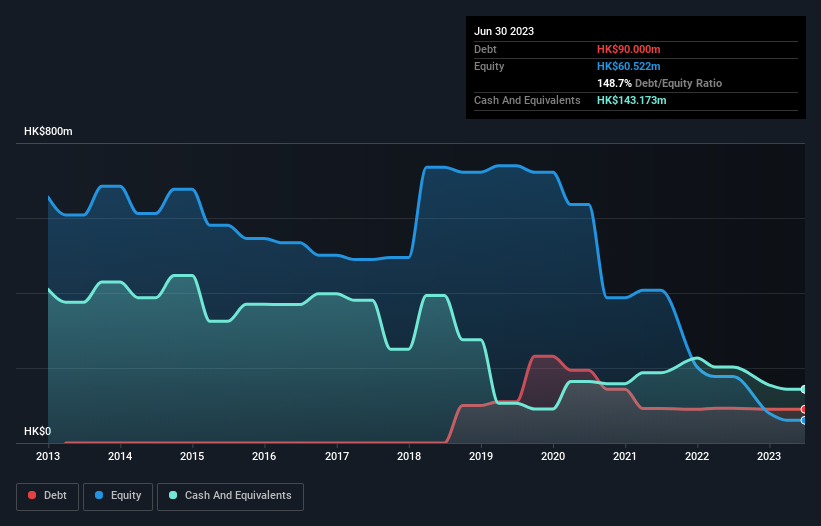Click the 2015 x-axis label

192,456
